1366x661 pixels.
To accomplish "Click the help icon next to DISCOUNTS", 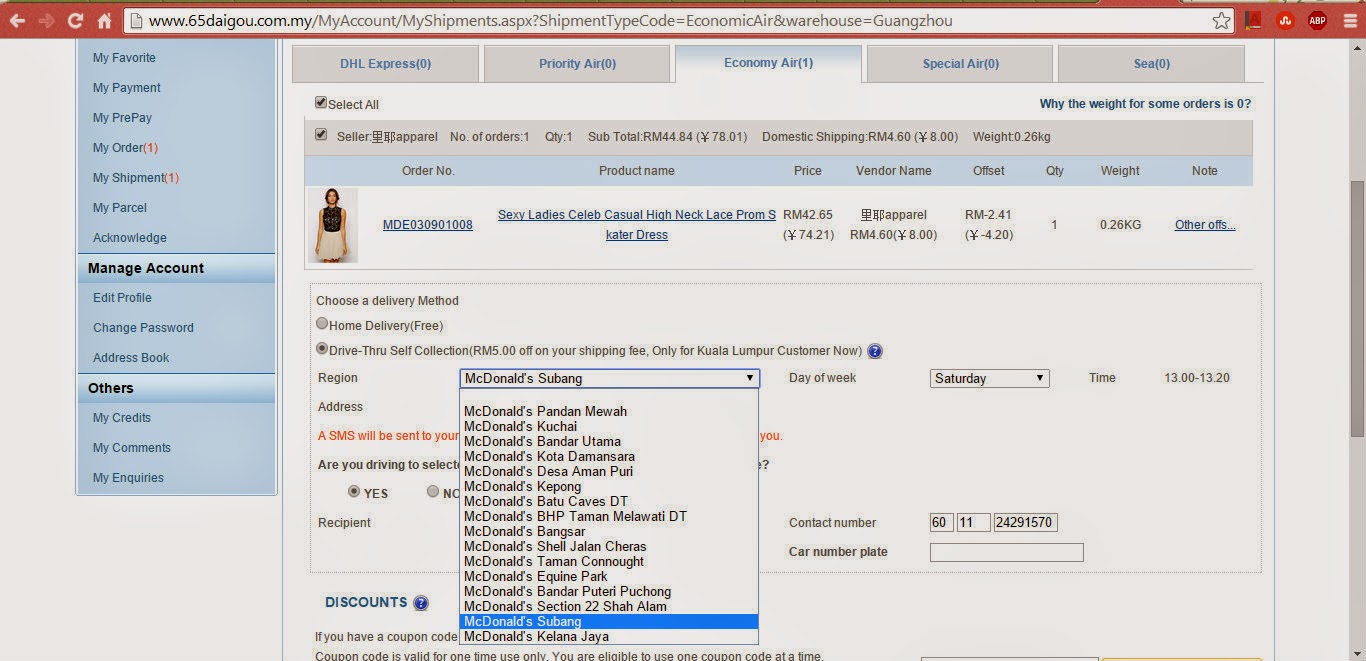I will pos(421,603).
